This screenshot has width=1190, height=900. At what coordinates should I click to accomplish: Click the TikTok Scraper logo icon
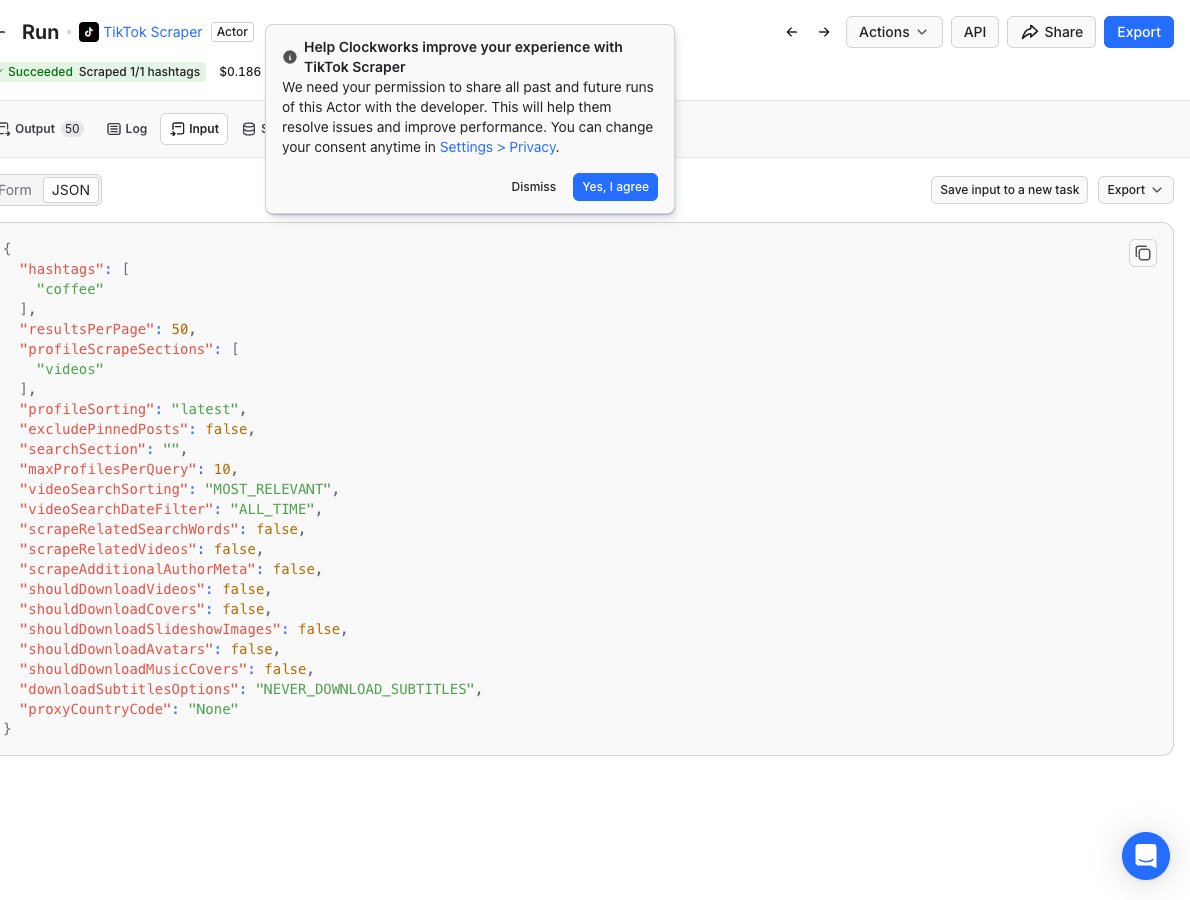pyautogui.click(x=89, y=32)
